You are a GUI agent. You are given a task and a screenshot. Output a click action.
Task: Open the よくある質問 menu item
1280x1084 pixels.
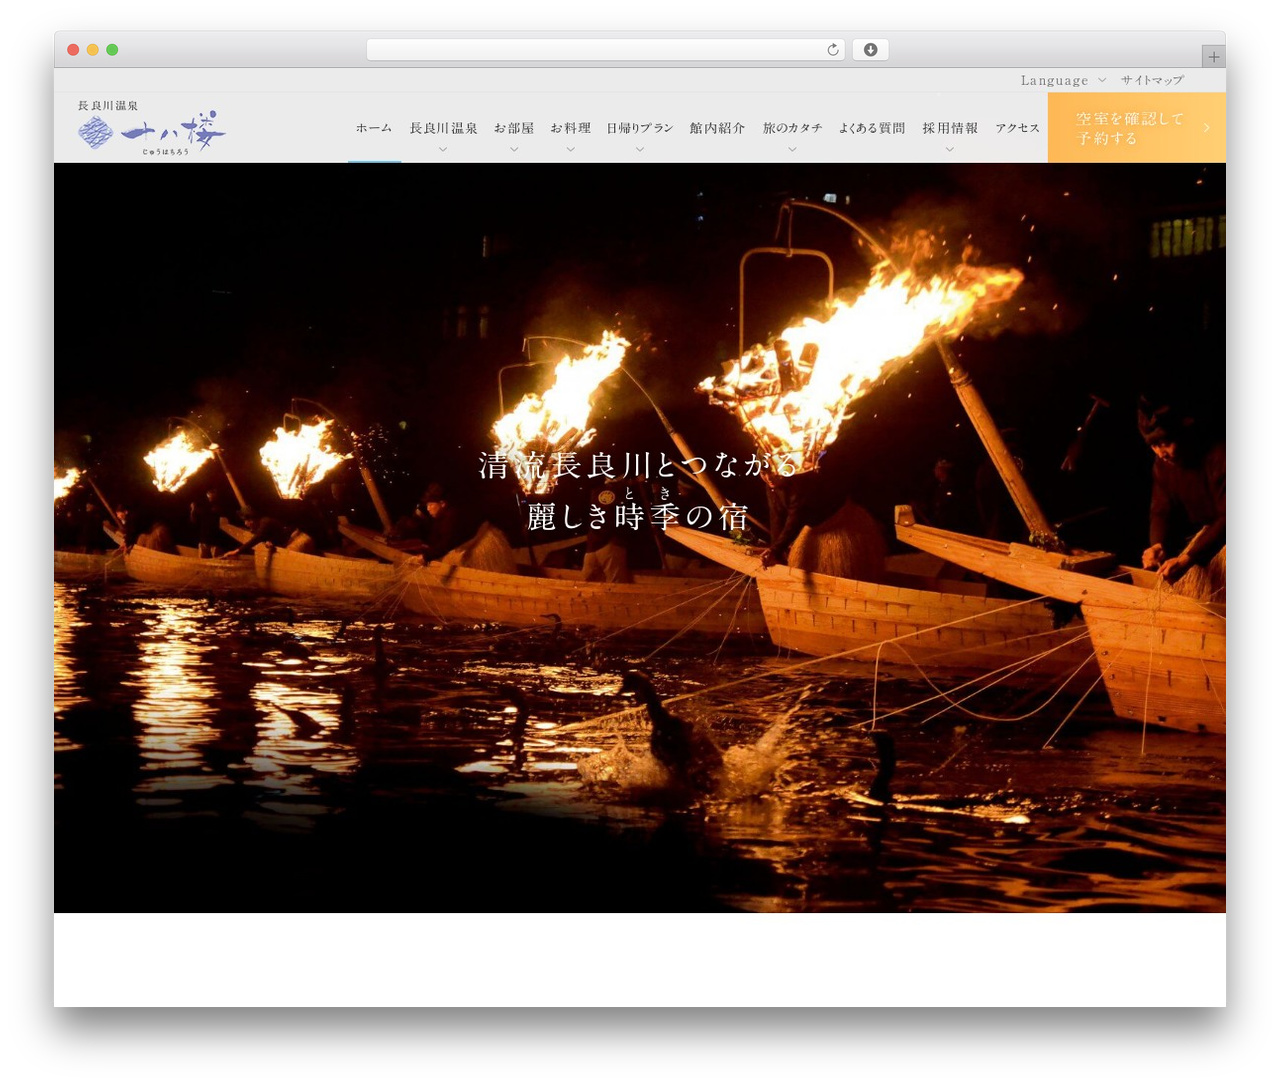[872, 128]
